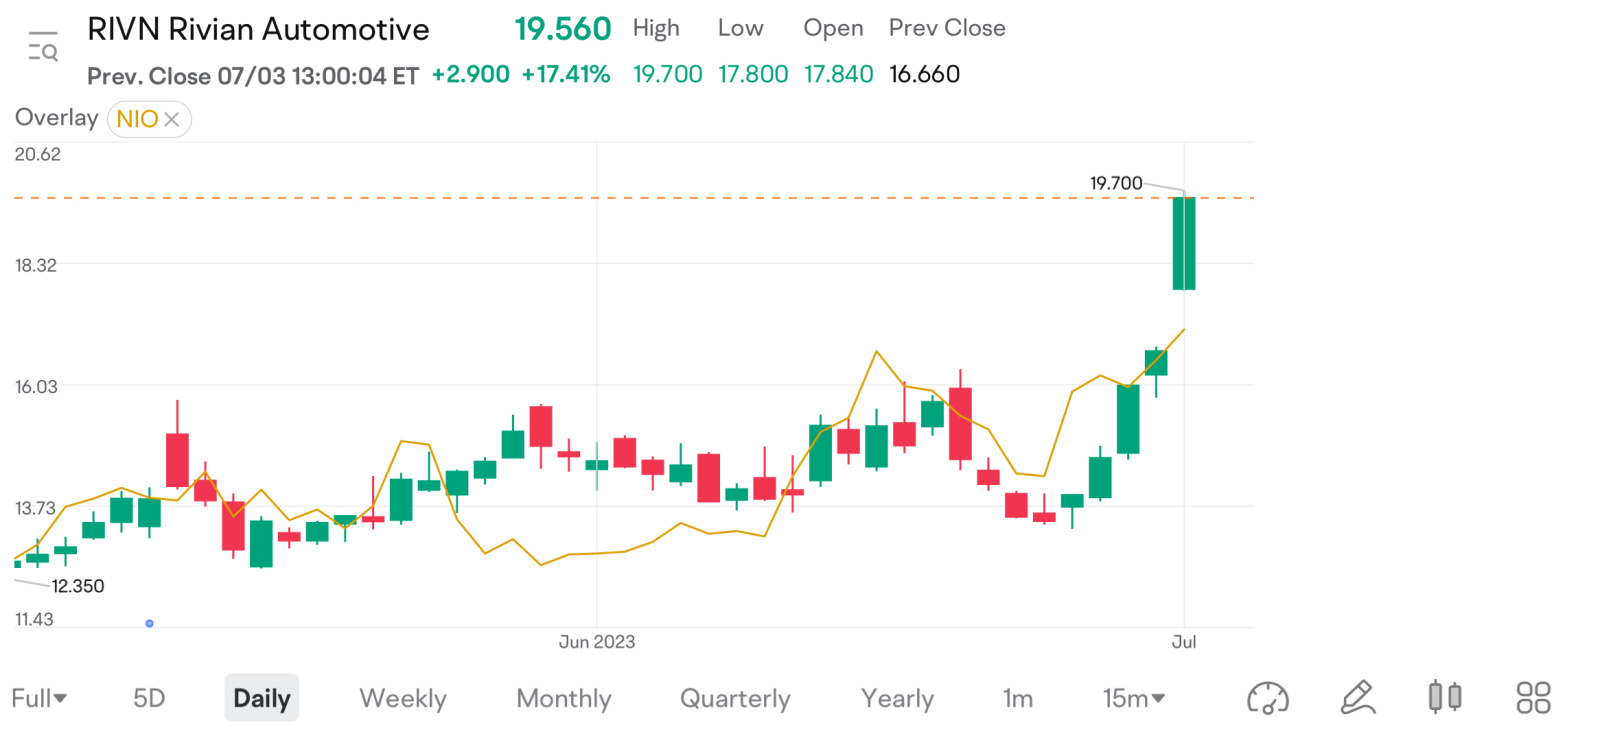1600x747 pixels.
Task: Click the 13.73 price axis label
Action: pyautogui.click(x=36, y=508)
